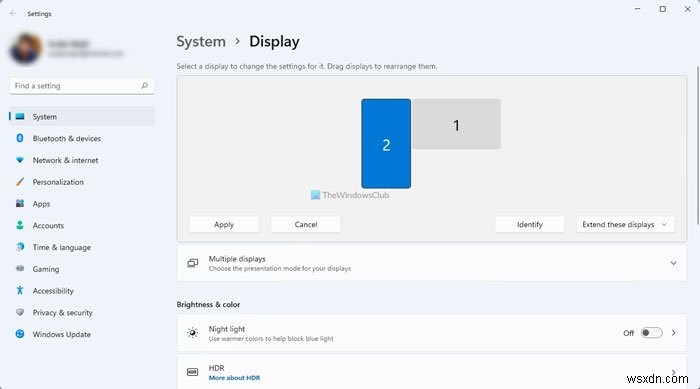Click the search magnifier icon
The width and height of the screenshot is (700, 389).
pyautogui.click(x=144, y=85)
